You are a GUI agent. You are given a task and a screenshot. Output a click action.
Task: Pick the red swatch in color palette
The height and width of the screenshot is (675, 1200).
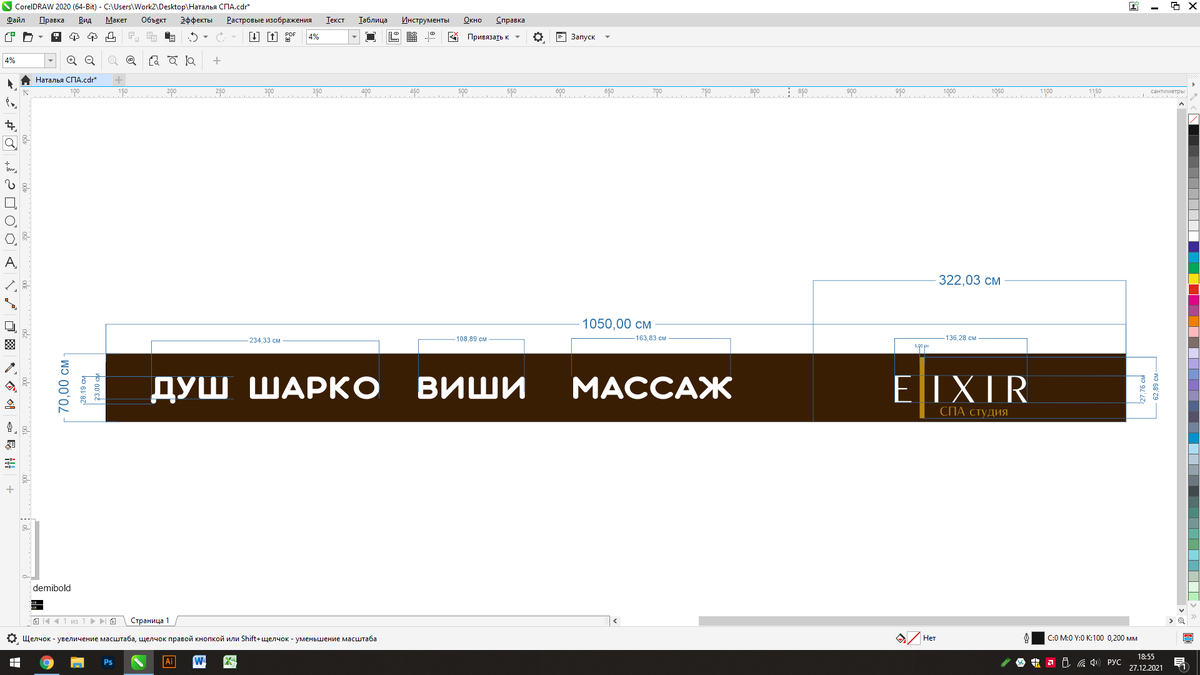pos(1194,289)
